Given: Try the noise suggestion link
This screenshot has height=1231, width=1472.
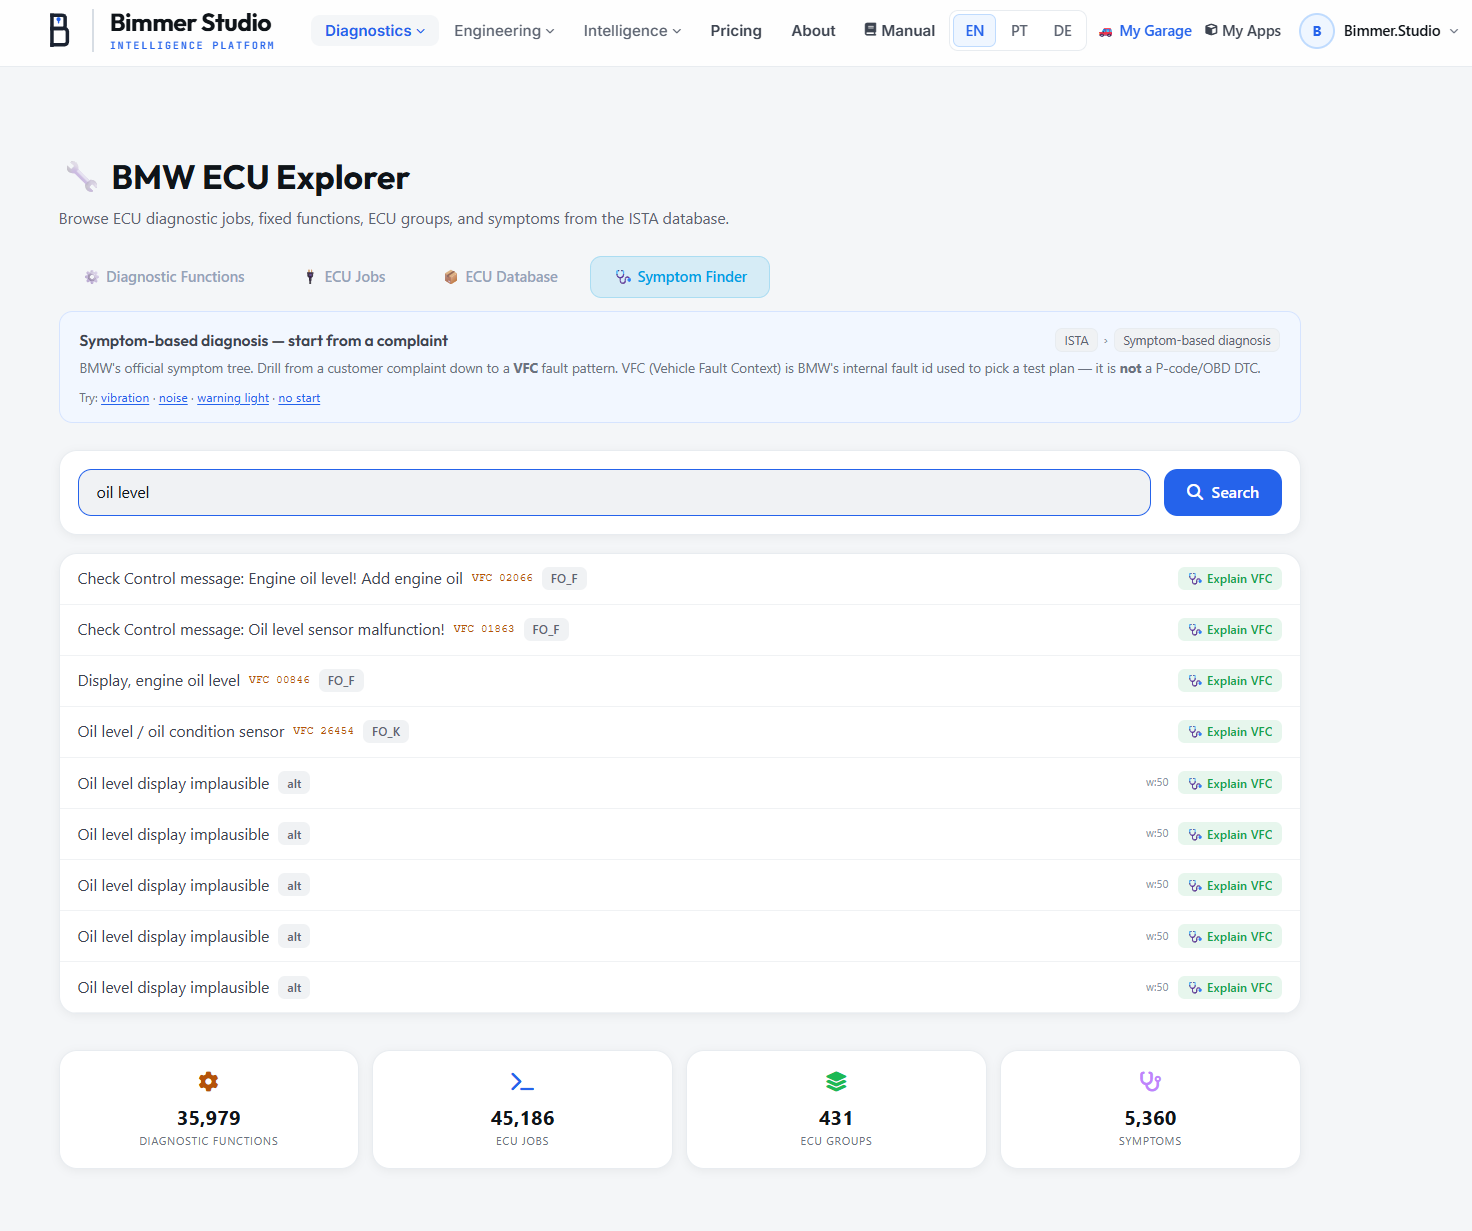Looking at the screenshot, I should (173, 398).
